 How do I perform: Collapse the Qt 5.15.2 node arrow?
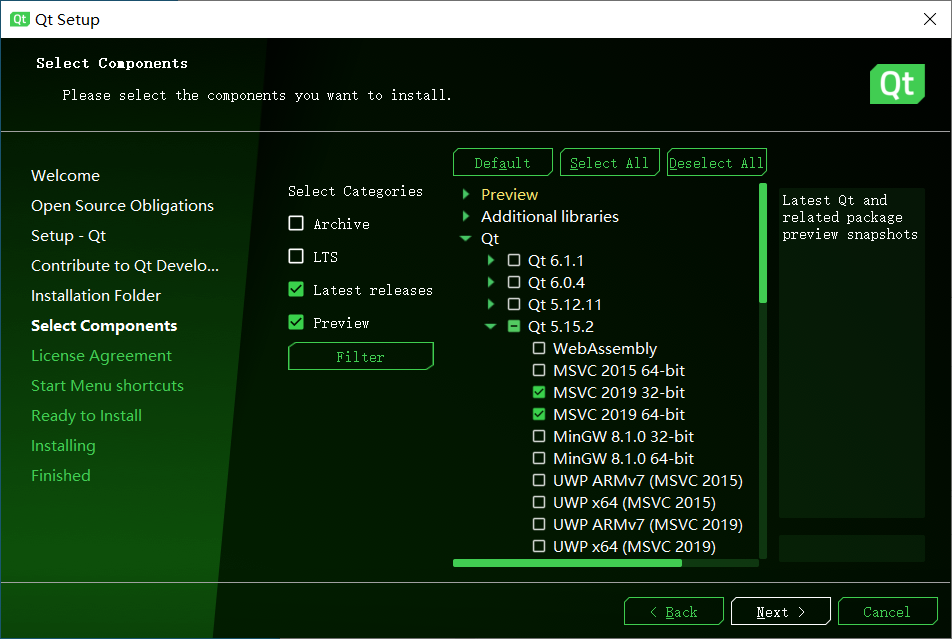[491, 327]
